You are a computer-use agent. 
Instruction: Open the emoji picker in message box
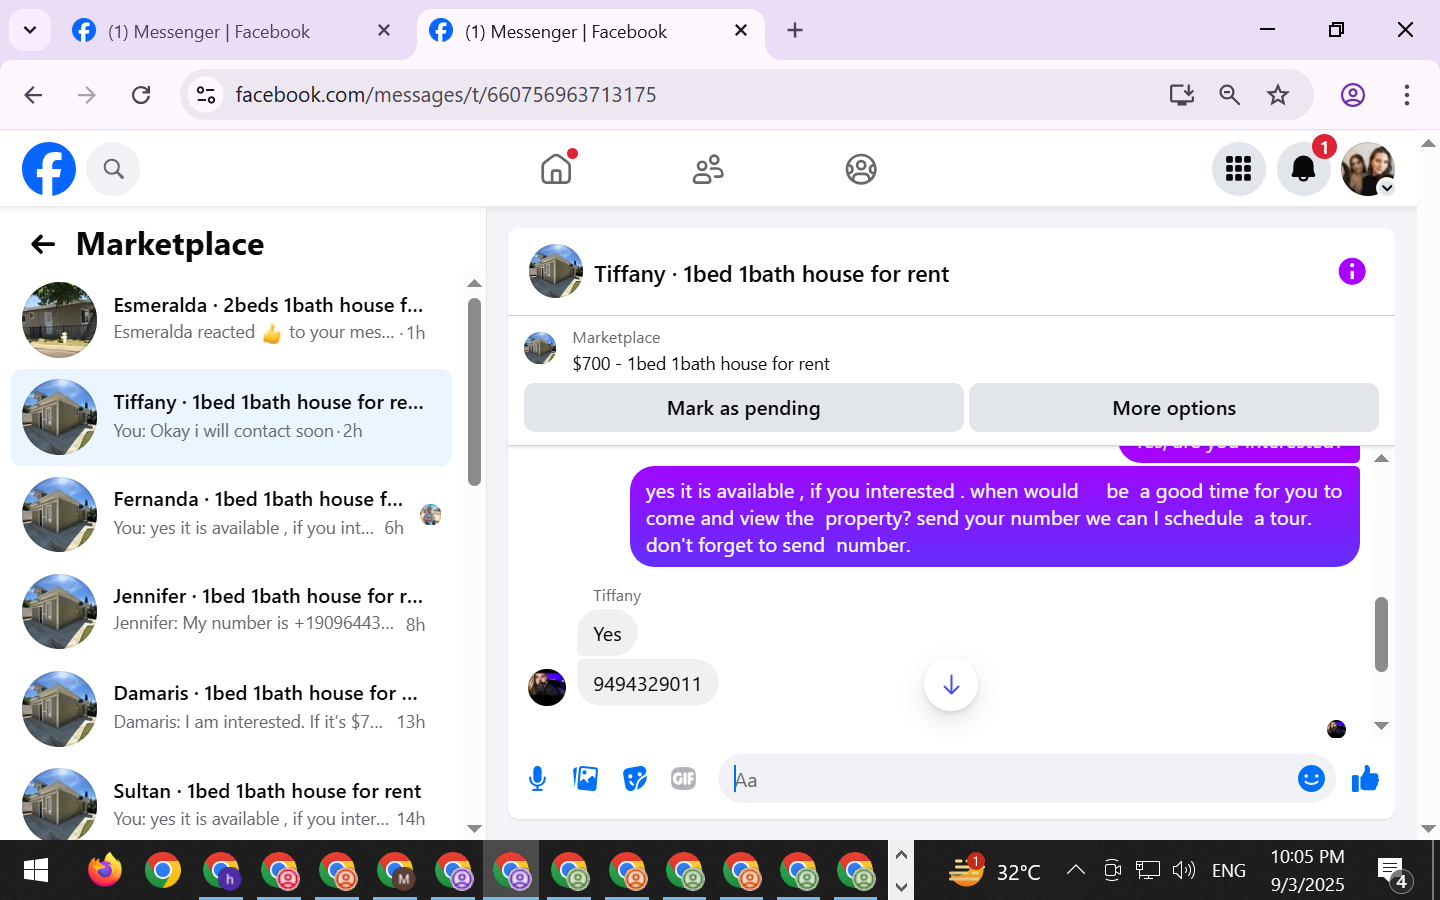coord(1311,778)
